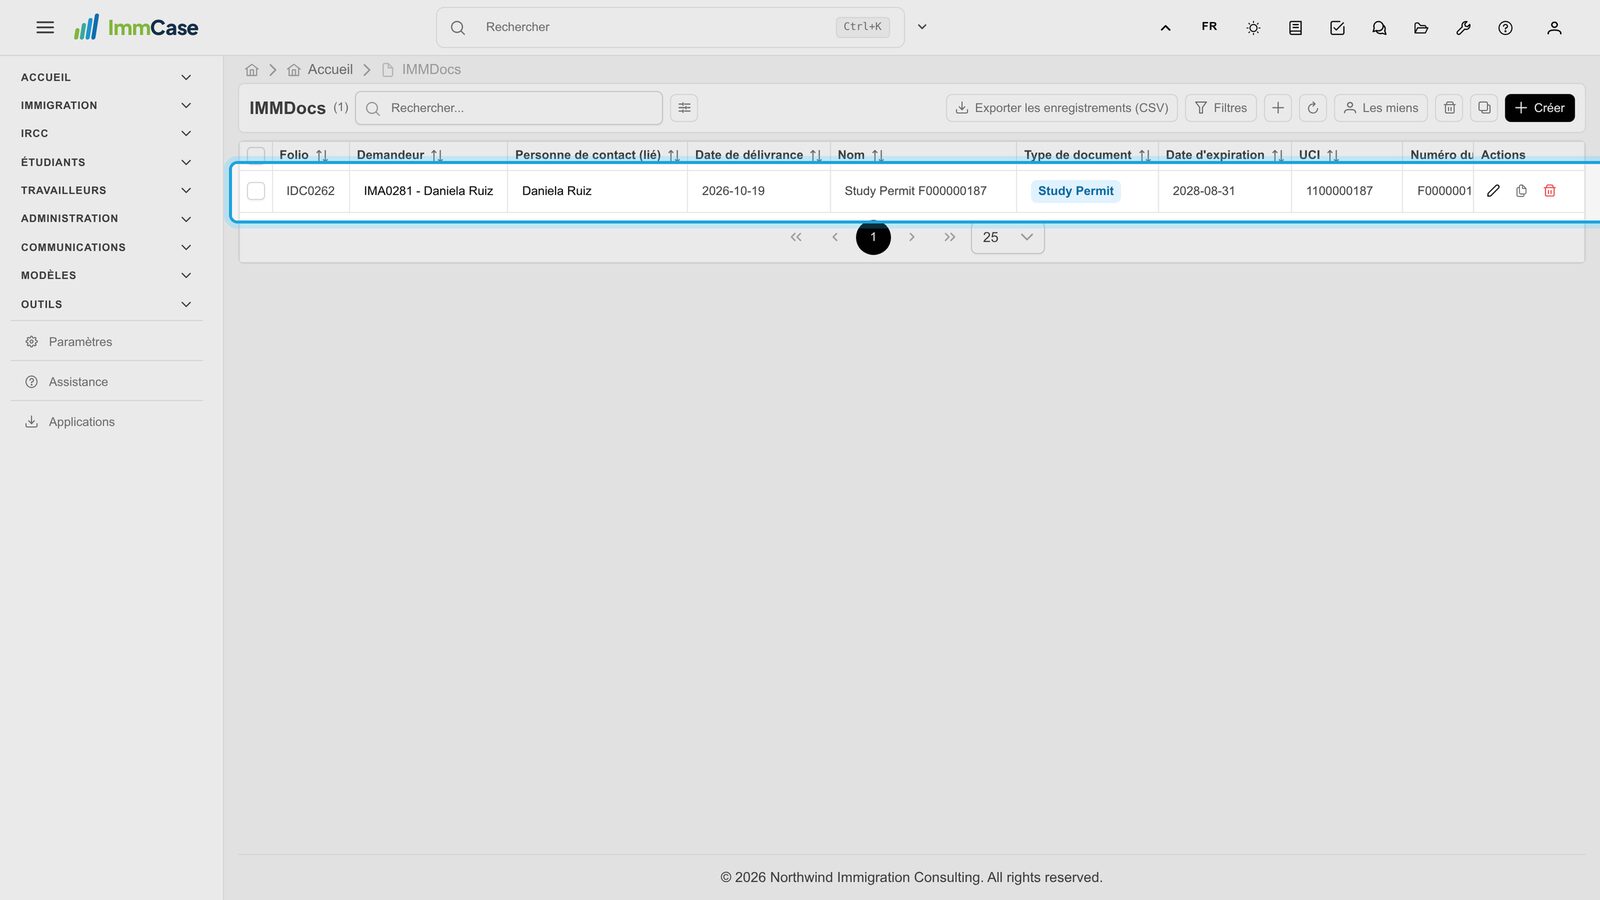Click the plus icon next to Filtres
This screenshot has width=1600, height=900.
1278,108
